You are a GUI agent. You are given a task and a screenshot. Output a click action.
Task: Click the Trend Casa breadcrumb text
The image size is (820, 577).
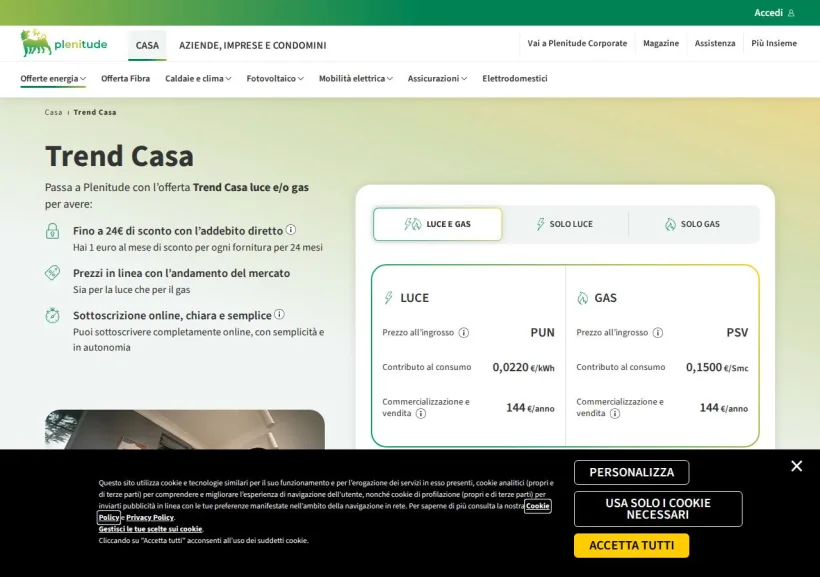tap(95, 112)
